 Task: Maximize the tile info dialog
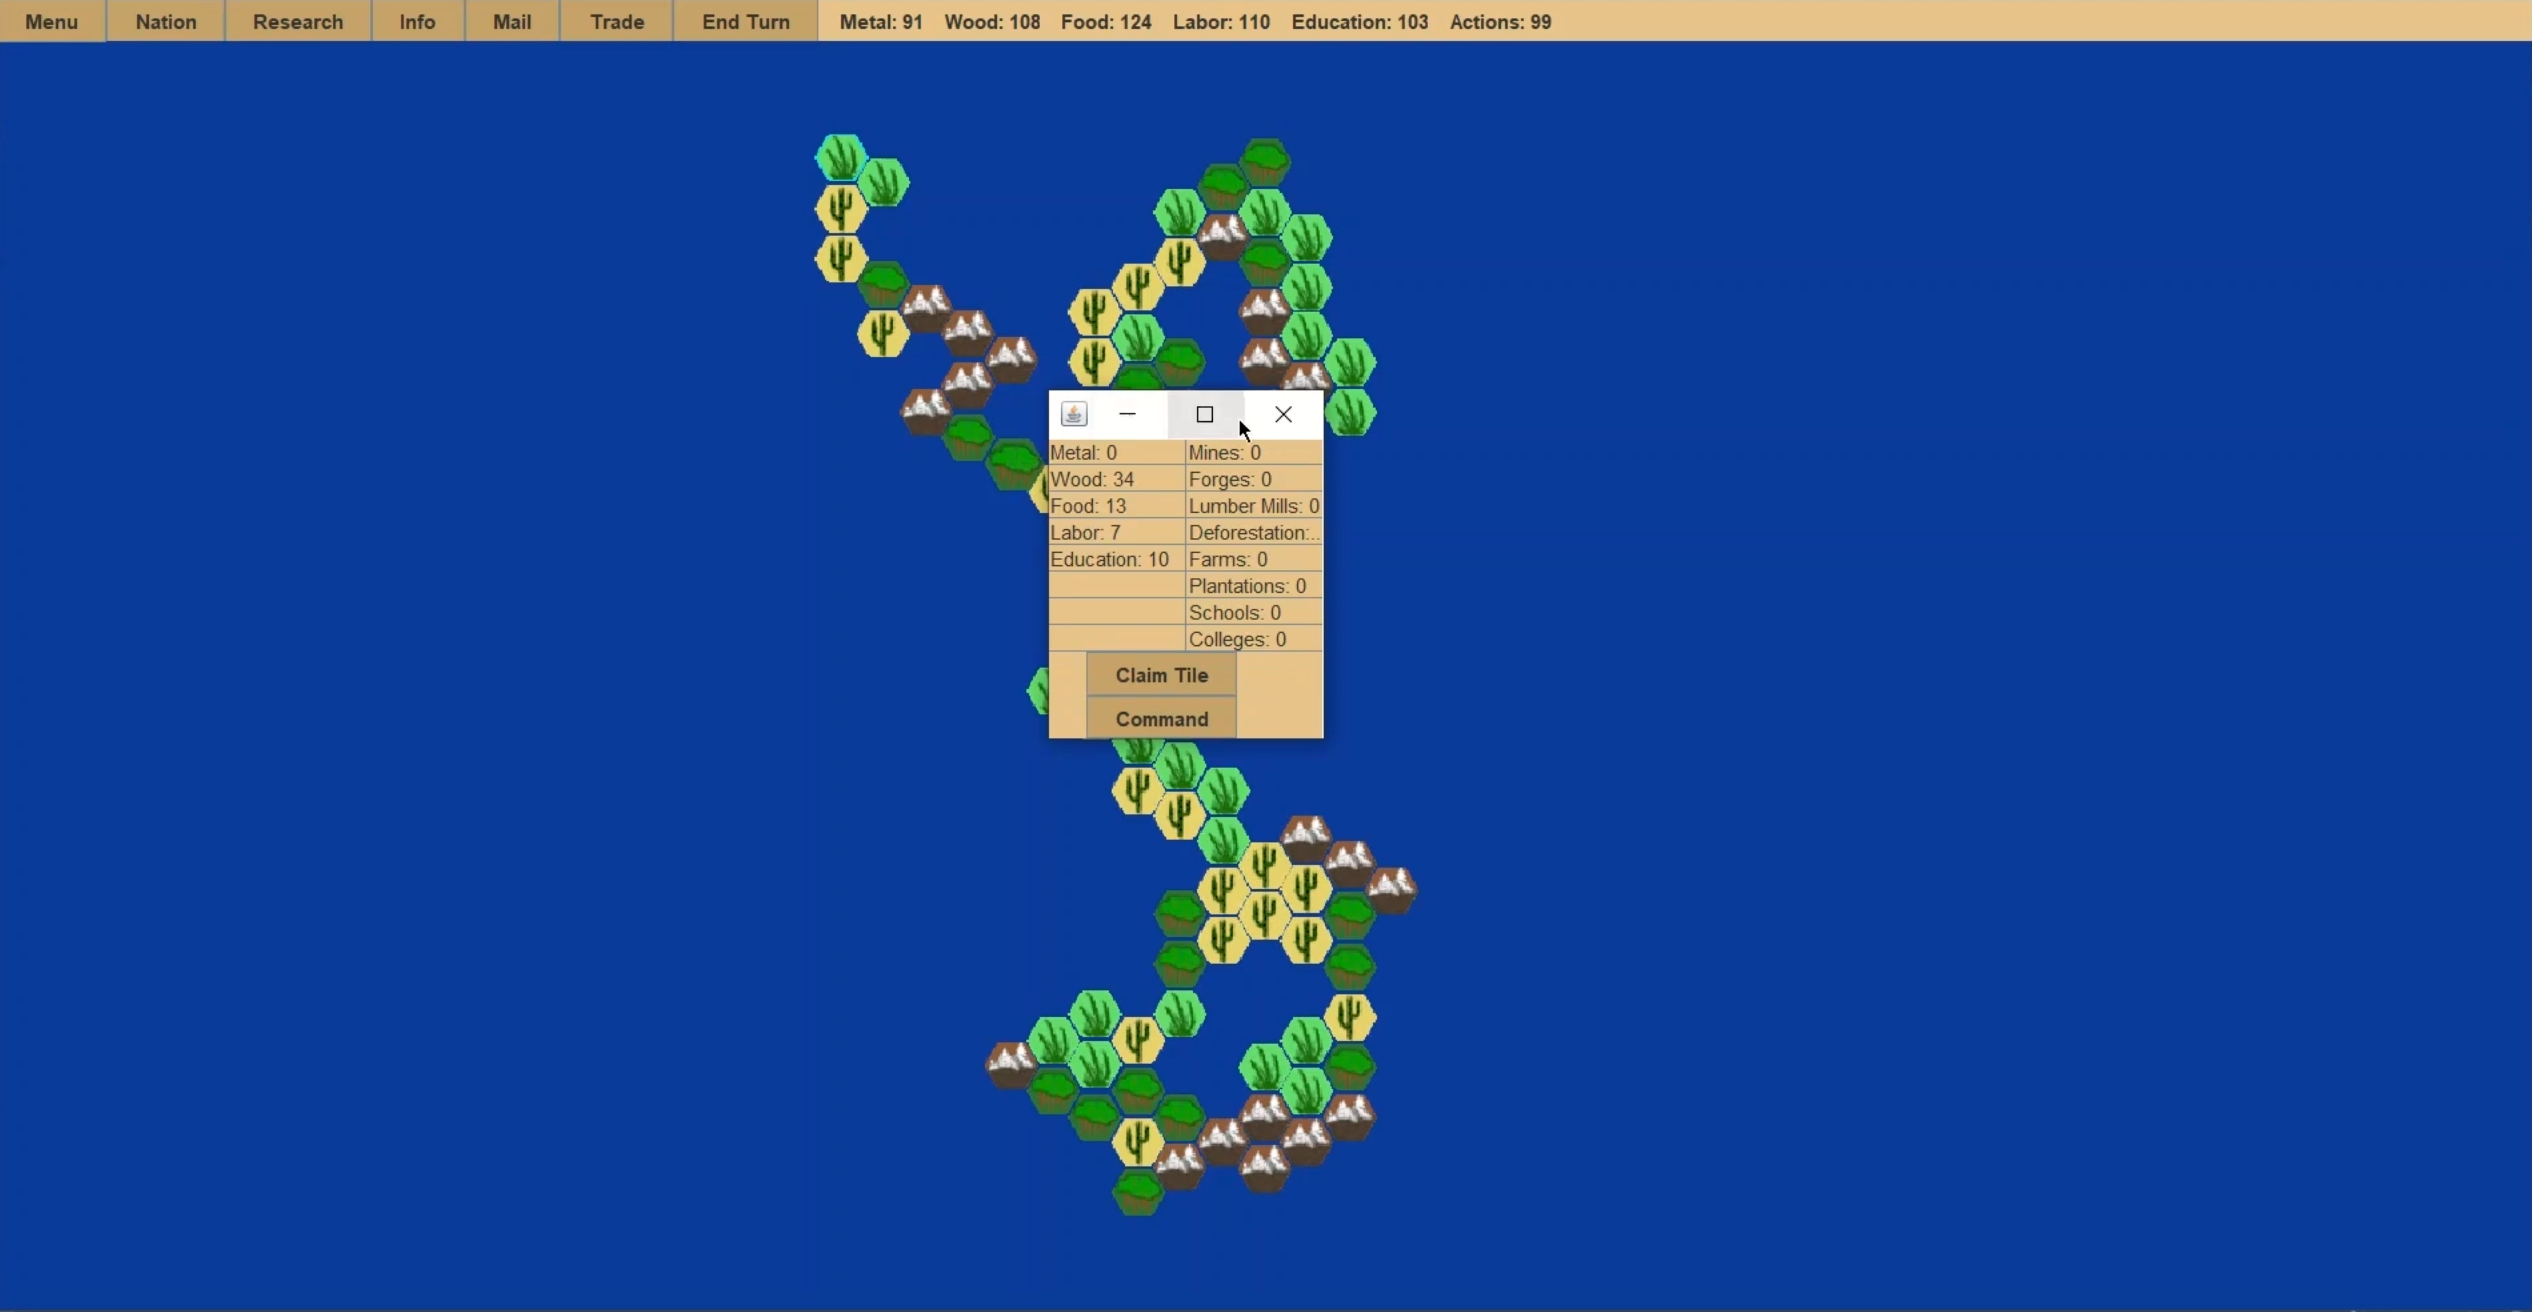click(1205, 414)
